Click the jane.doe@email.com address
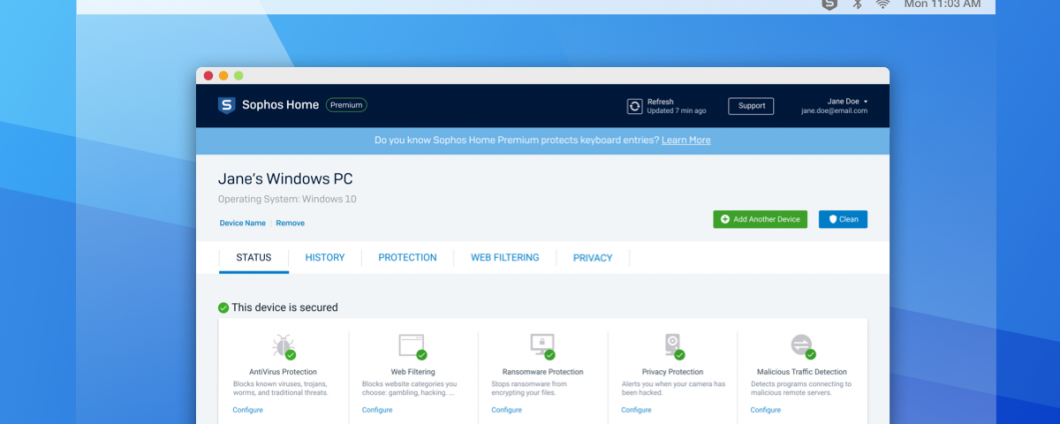1060x424 pixels. (x=834, y=111)
